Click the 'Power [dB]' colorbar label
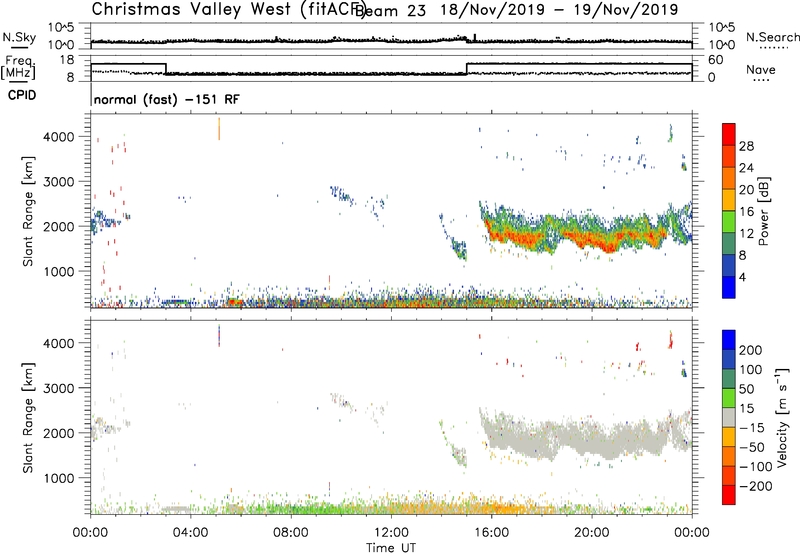Image resolution: width=800 pixels, height=554 pixels. 763,211
